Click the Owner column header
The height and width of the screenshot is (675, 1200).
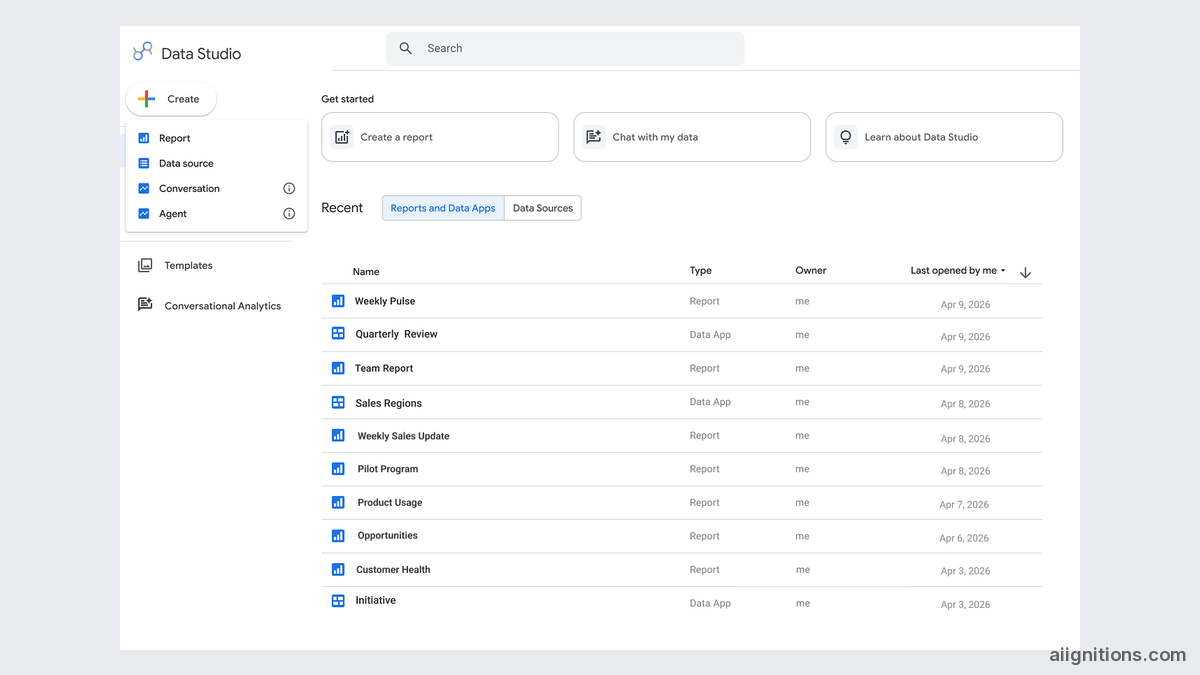click(811, 270)
